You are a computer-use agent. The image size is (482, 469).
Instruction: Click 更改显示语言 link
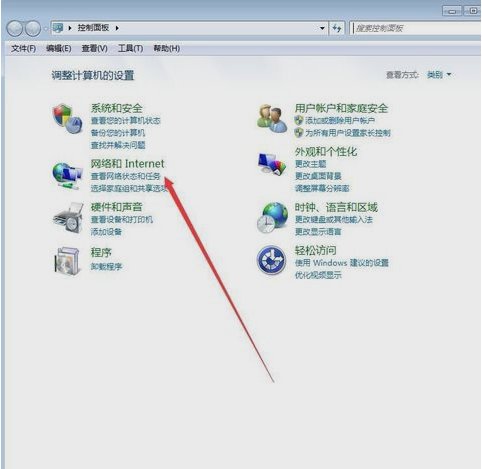point(318,232)
